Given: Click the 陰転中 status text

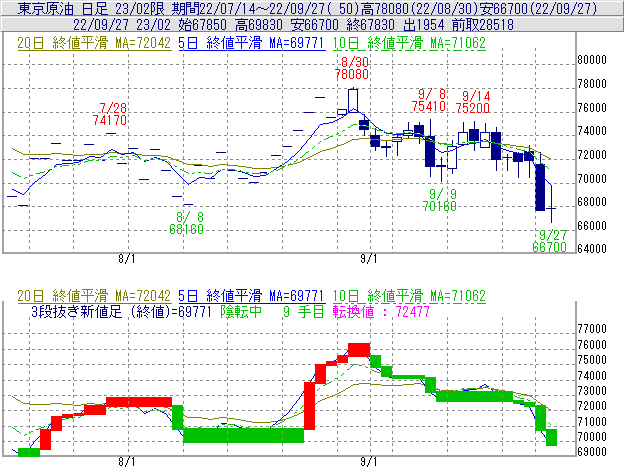Looking at the screenshot, I should [x=241, y=311].
